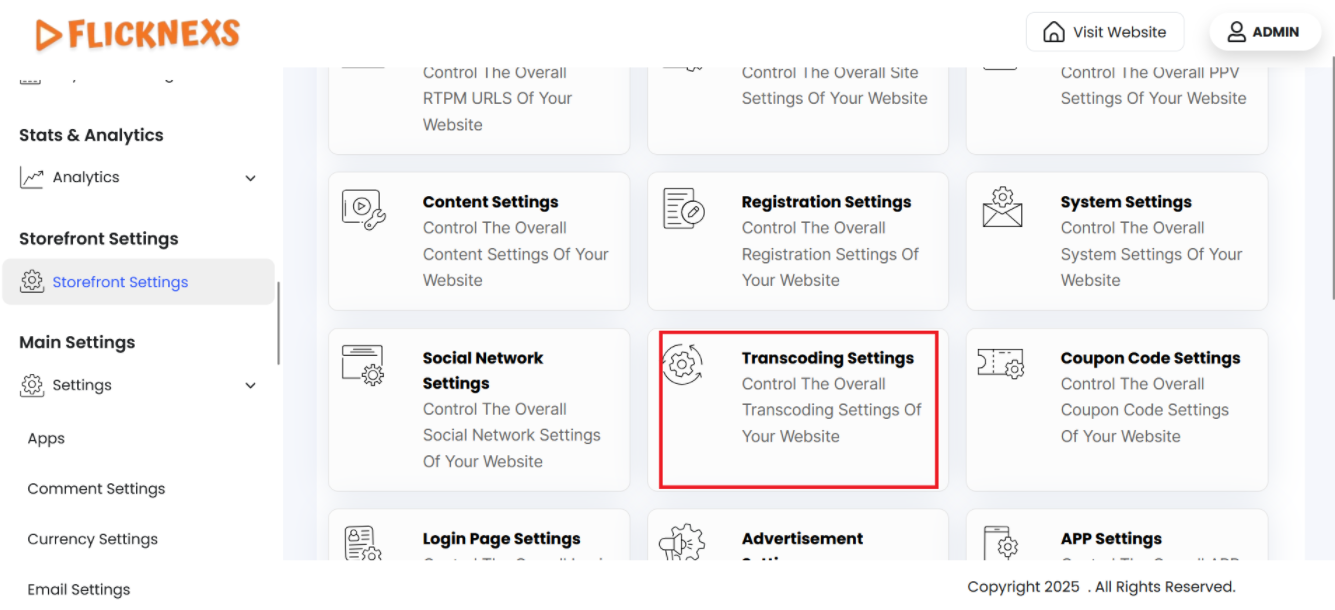1335x610 pixels.
Task: Click the Registration Settings form icon
Action: coord(684,208)
